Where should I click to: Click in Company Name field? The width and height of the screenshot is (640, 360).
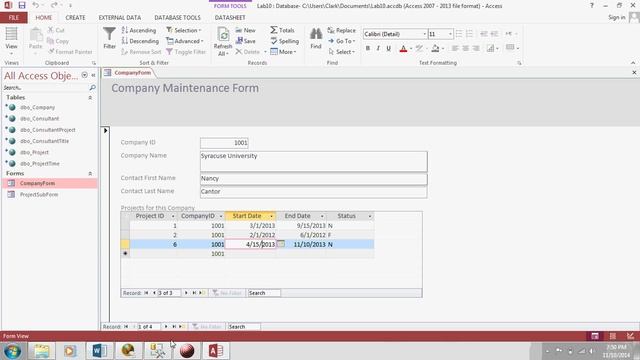(313, 161)
